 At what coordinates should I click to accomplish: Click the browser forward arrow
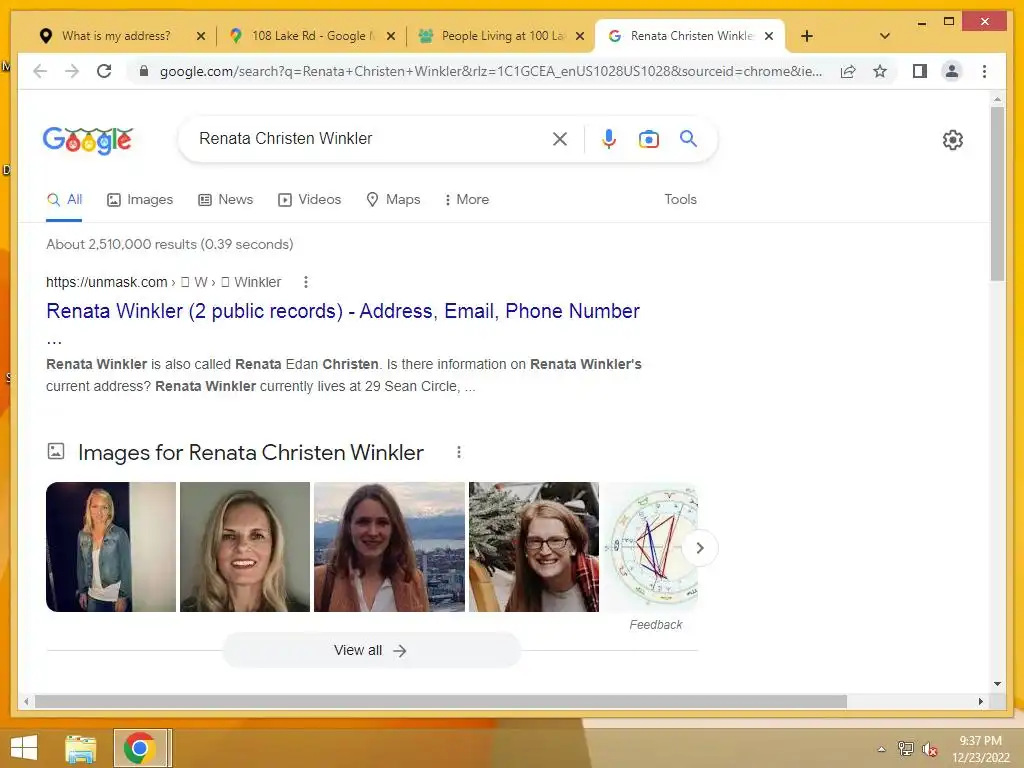[x=72, y=71]
